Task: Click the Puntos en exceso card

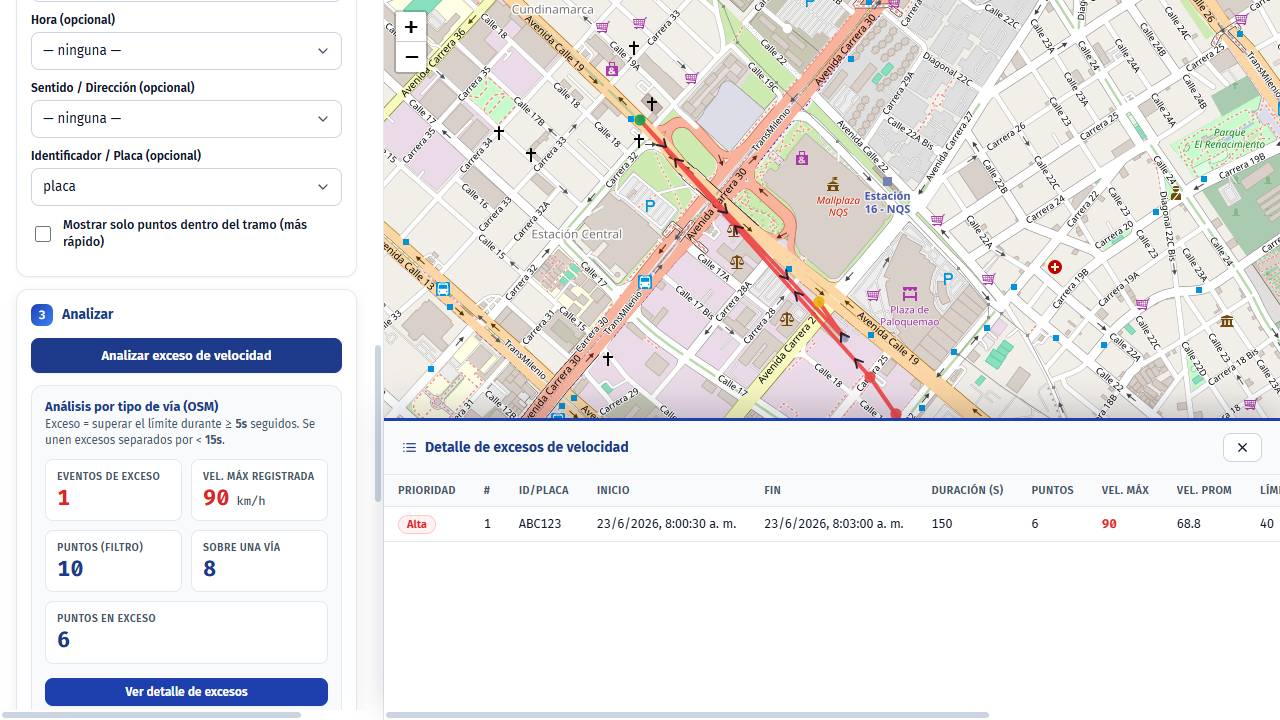Action: pos(186,632)
